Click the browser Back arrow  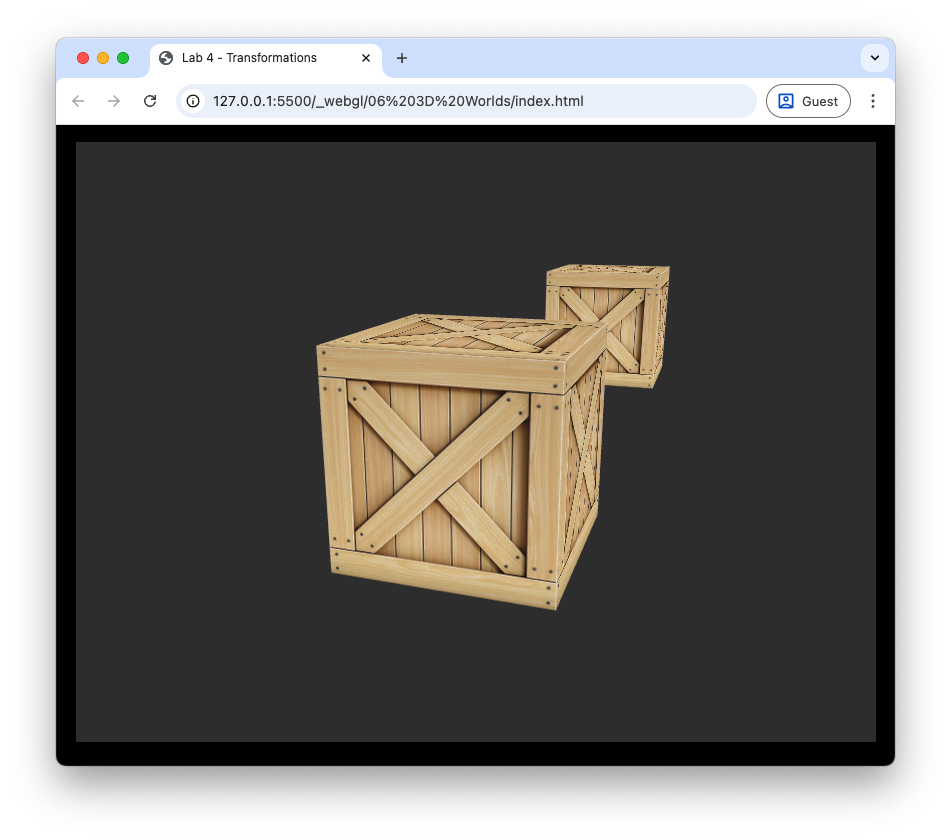click(78, 101)
